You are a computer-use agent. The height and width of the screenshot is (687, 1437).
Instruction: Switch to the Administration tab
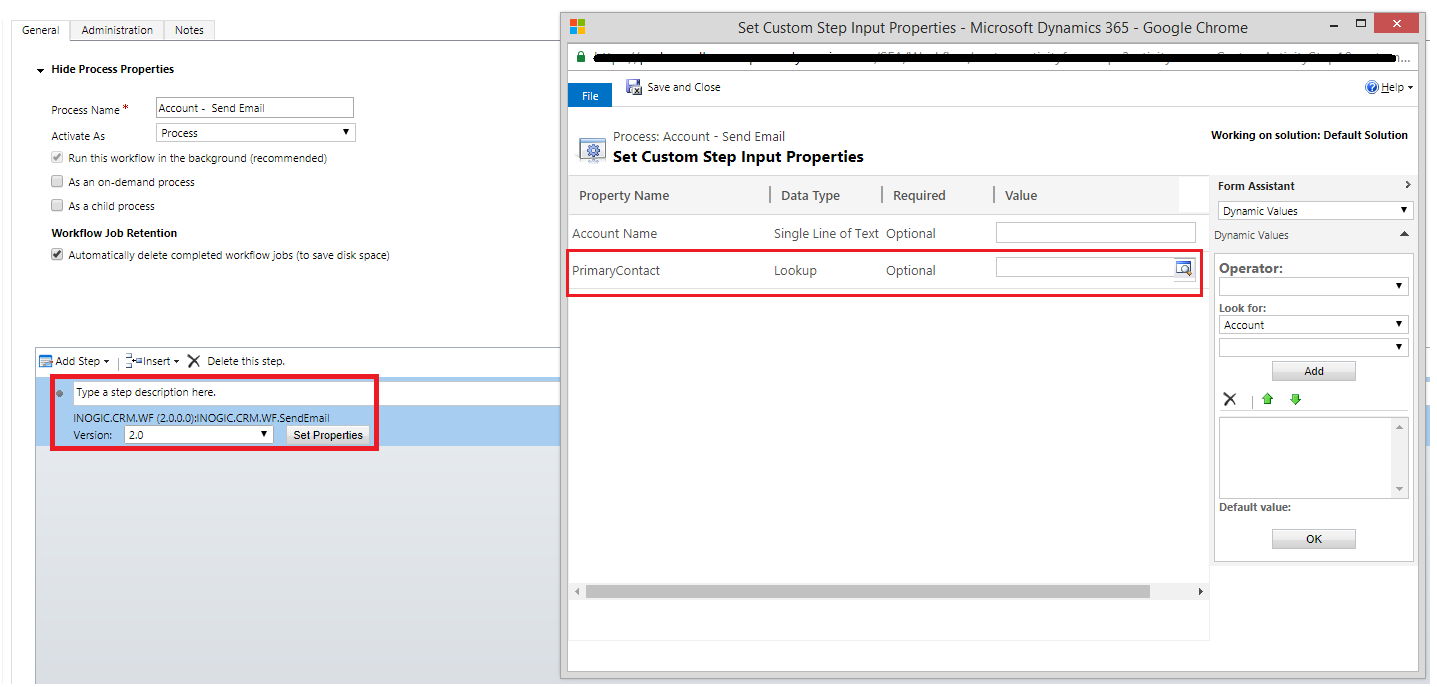point(117,30)
